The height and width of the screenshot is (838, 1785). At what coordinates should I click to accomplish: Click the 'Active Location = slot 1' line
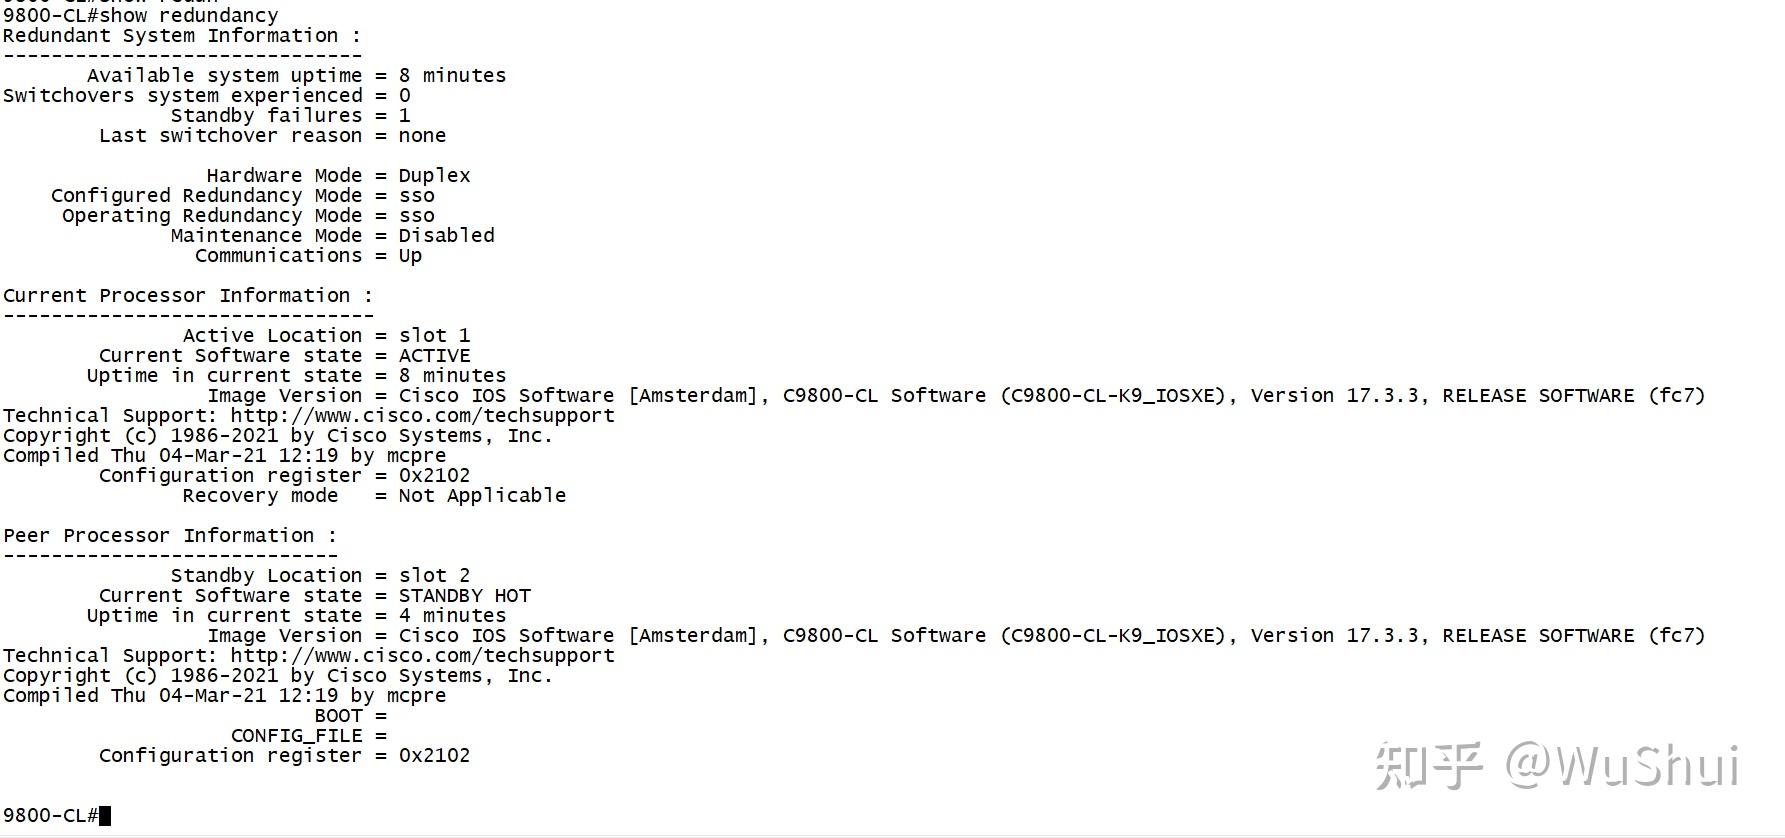click(326, 336)
